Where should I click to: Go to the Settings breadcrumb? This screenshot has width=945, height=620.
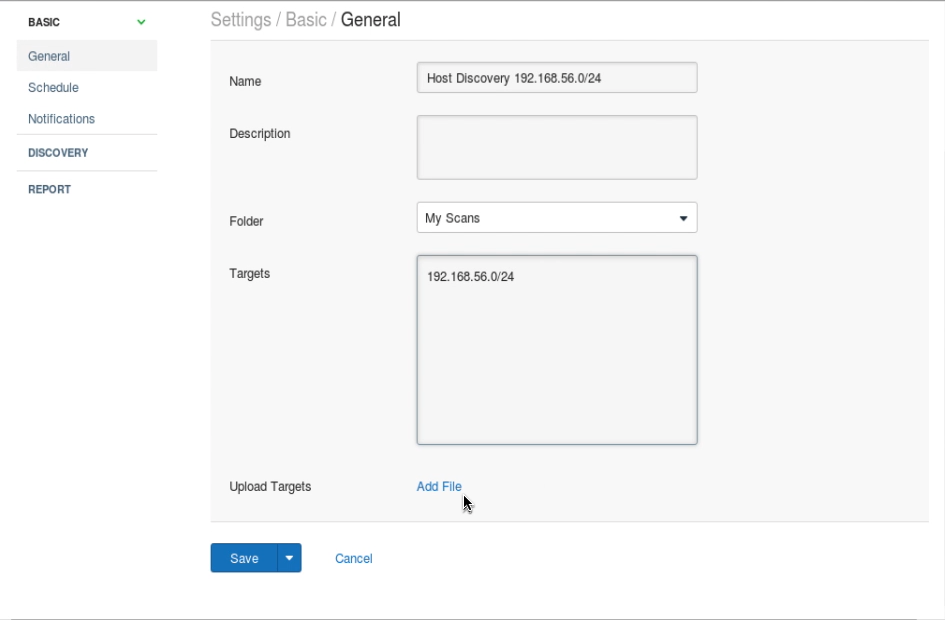pos(240,20)
